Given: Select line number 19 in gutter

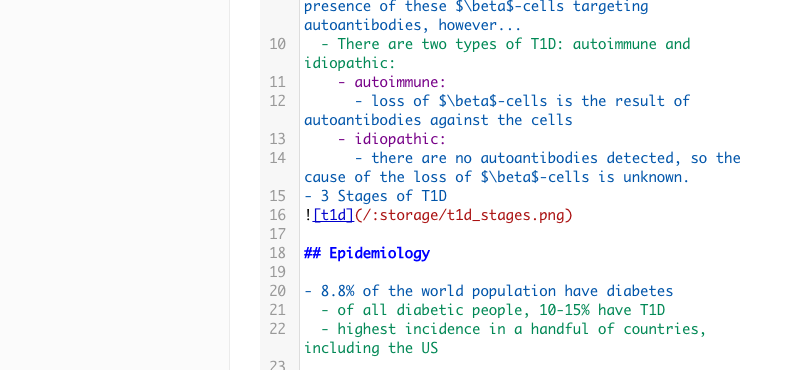Looking at the screenshot, I should [x=278, y=272].
